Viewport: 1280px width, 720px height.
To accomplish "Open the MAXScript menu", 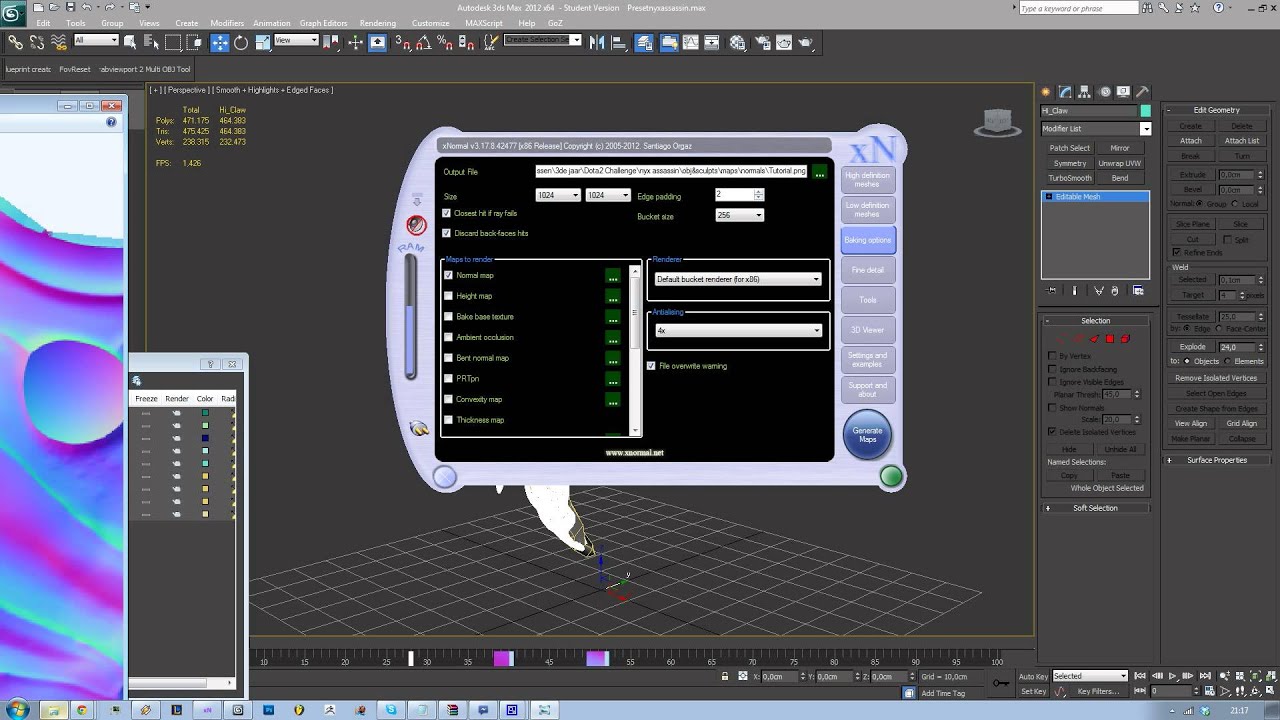I will pos(484,23).
